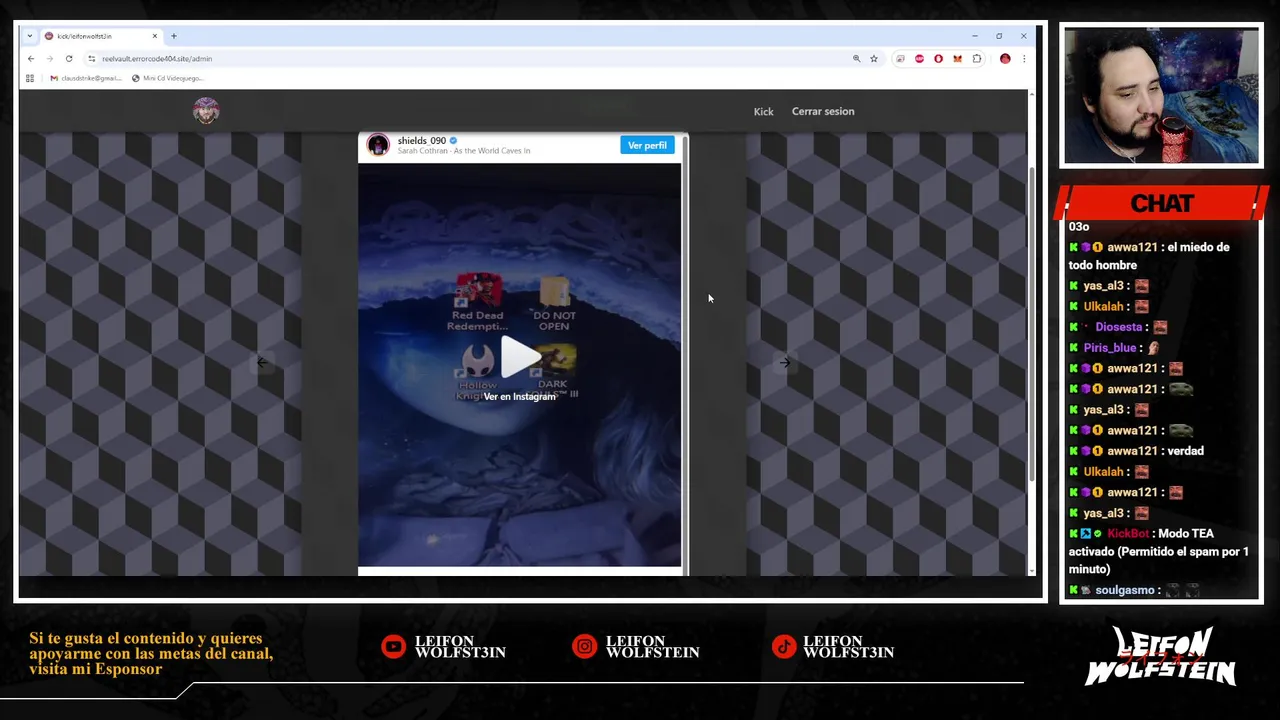Click the leftmost grey extension icon
The height and width of the screenshot is (720, 1280).
point(900,59)
